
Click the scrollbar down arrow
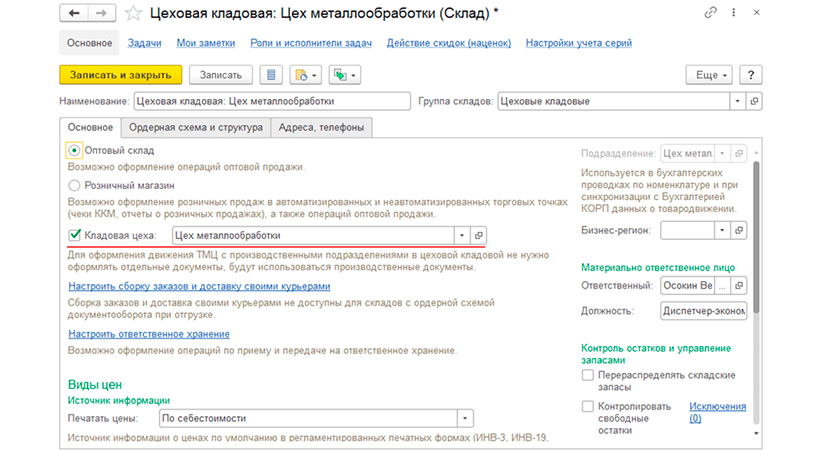[756, 433]
